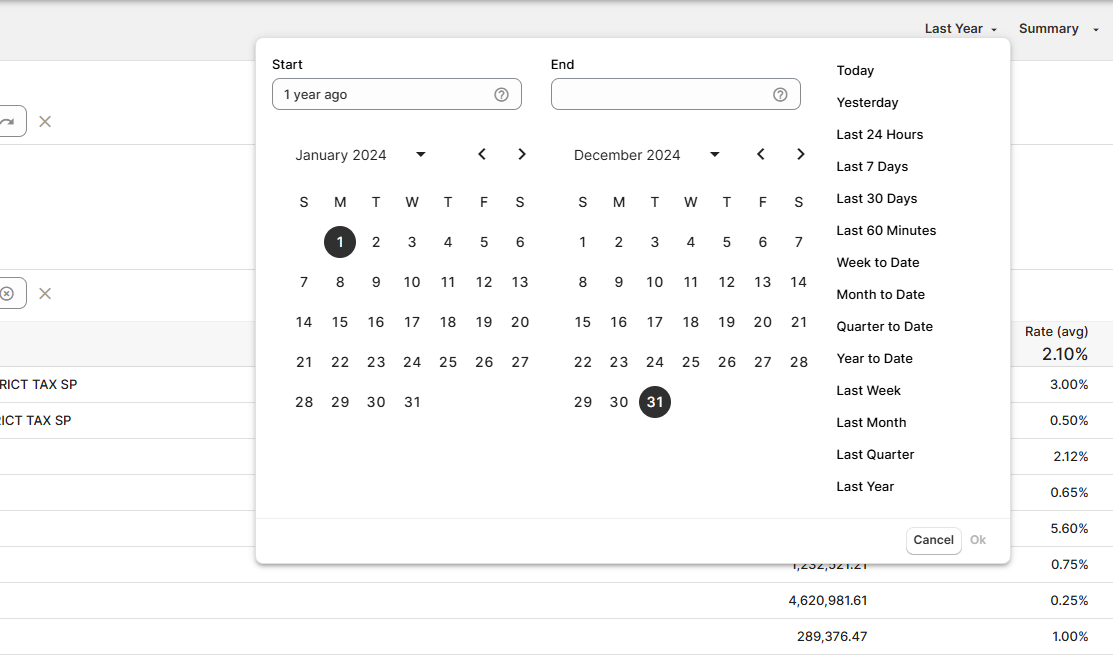The height and width of the screenshot is (665, 1113).
Task: Remove the upper filter row with X
Action: (x=45, y=122)
